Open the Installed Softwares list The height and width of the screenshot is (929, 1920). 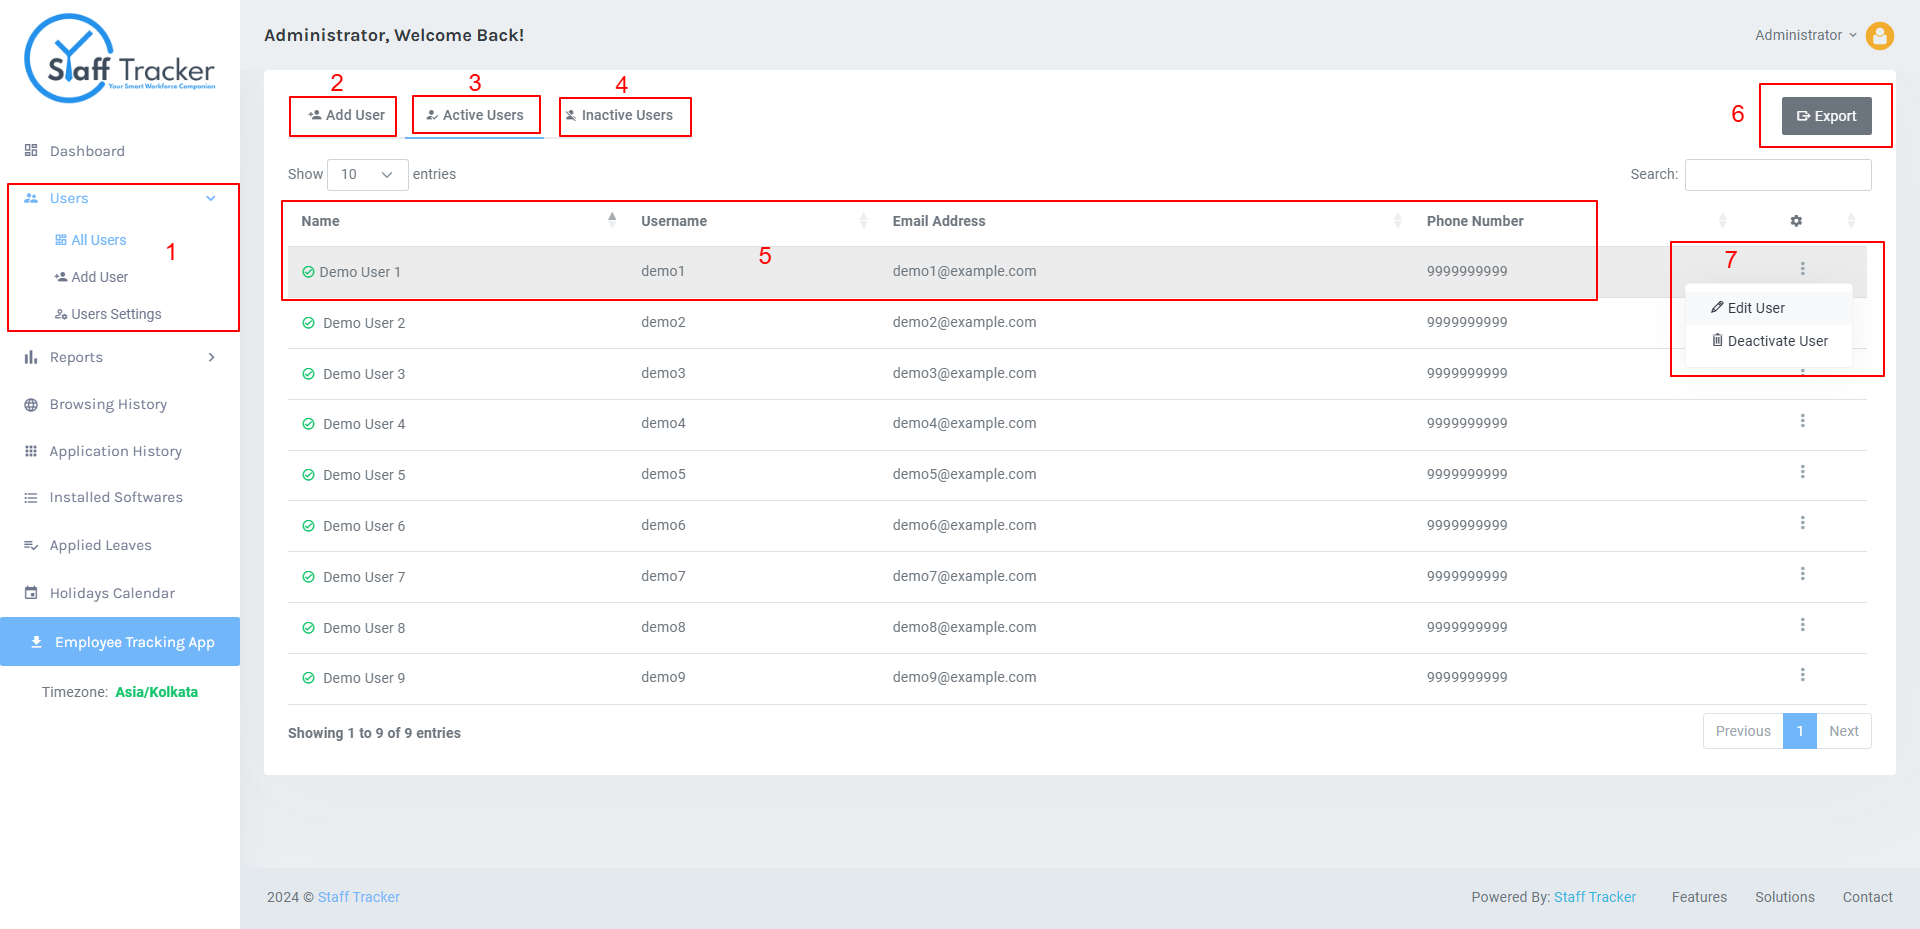116,497
